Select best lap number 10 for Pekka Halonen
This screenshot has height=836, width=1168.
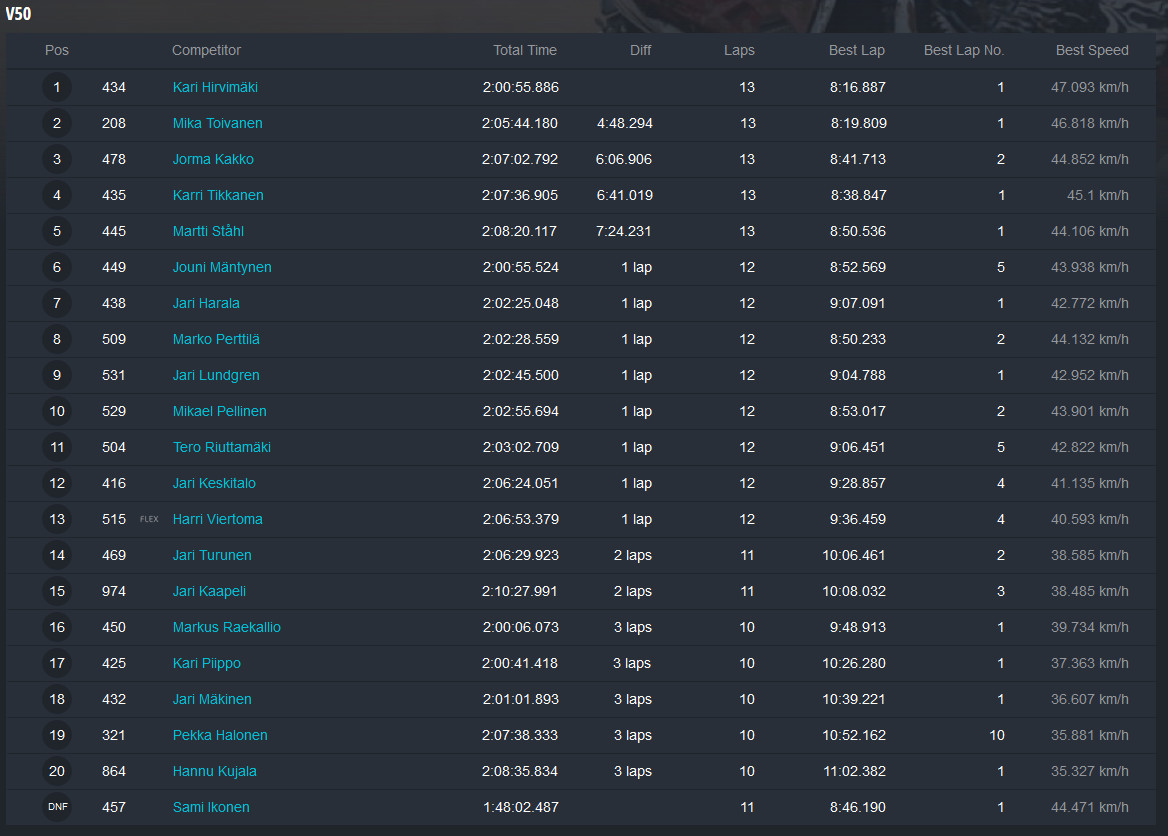point(997,735)
